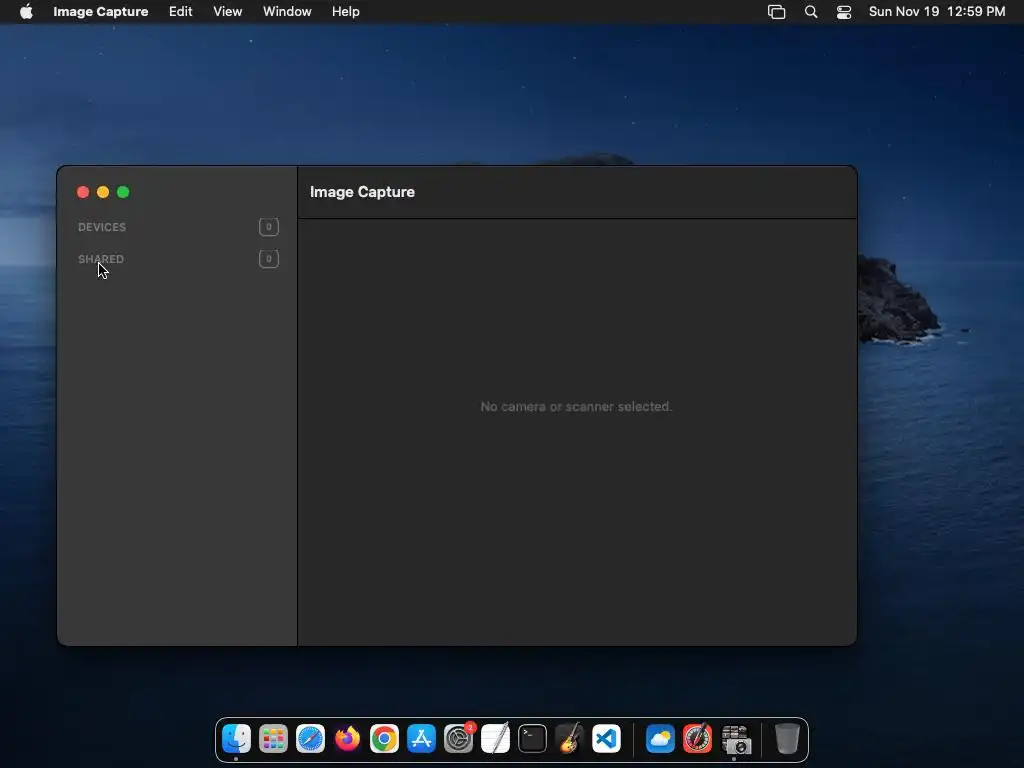This screenshot has height=768, width=1024.
Task: Click the date and time in menu bar
Action: pos(936,11)
